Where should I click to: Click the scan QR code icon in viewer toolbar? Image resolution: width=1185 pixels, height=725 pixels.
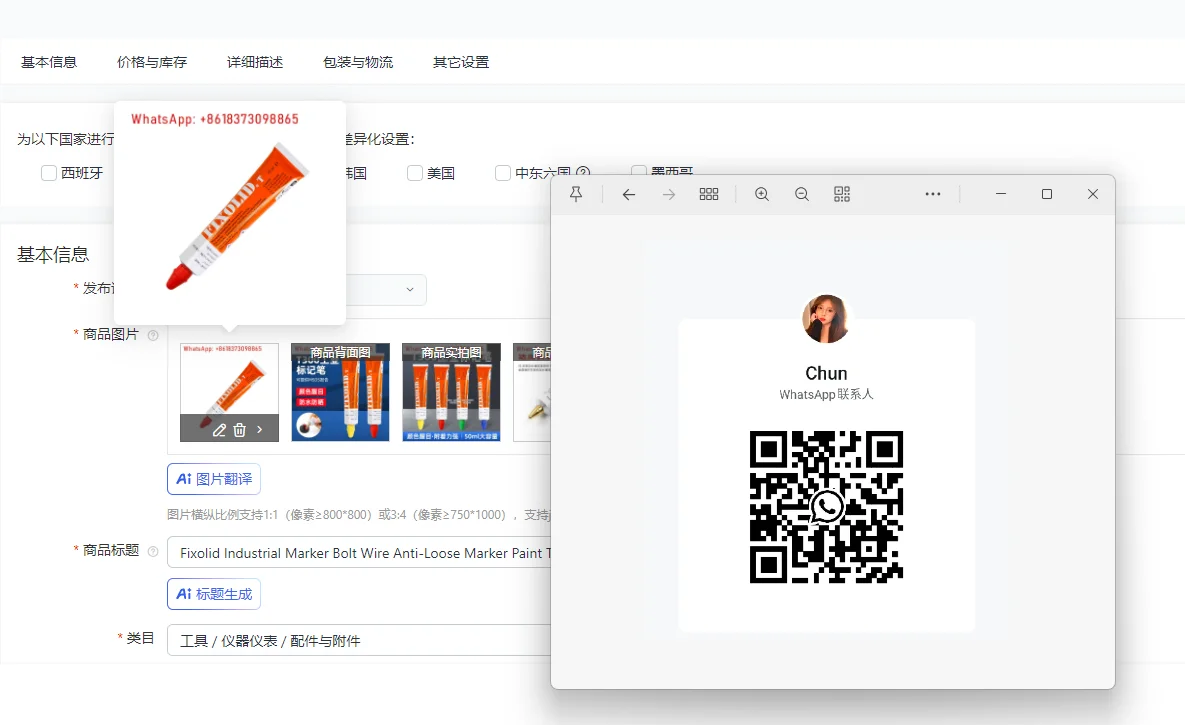click(x=842, y=194)
